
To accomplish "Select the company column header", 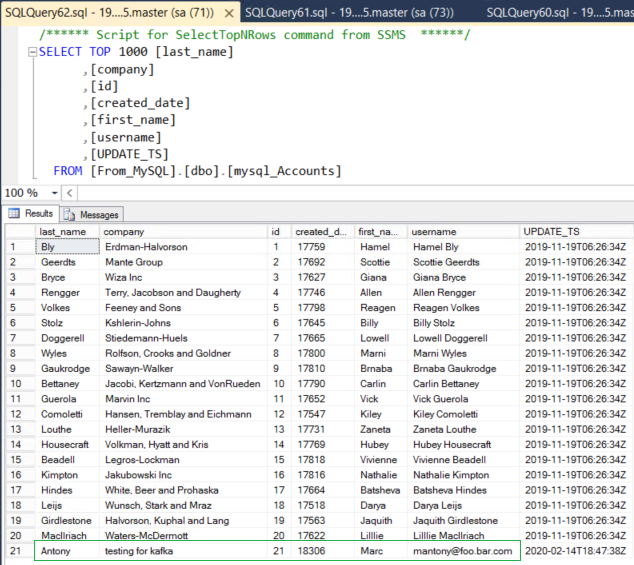I will coord(183,232).
